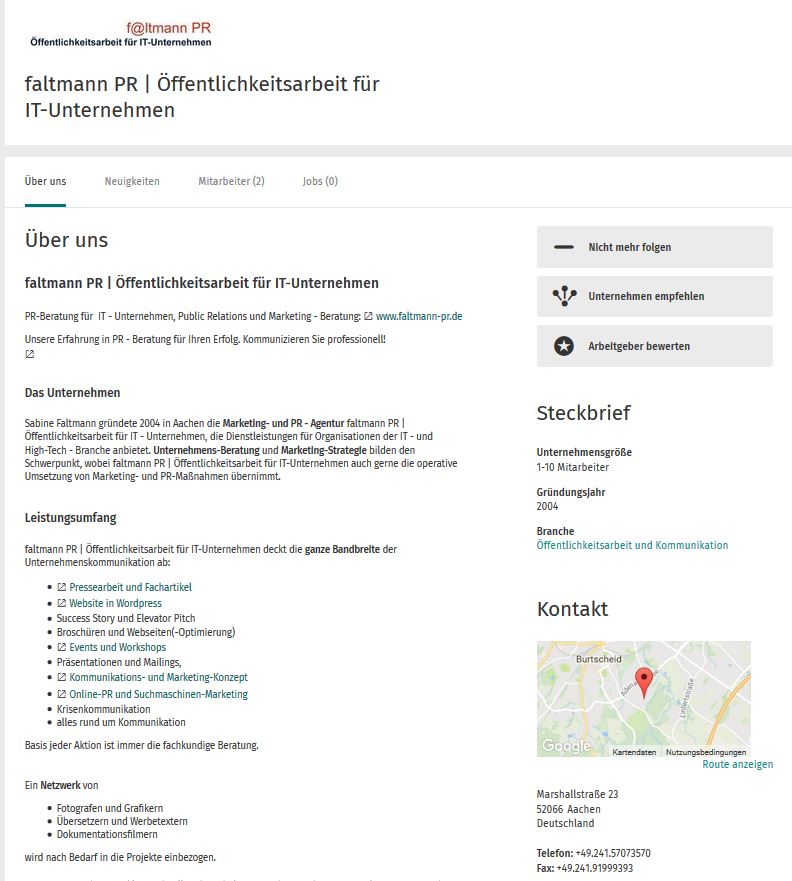Viewport: 792px width, 881px height.
Task: Click list item Broschüren und Webseiten(-Optimierung)
Action: click(146, 632)
